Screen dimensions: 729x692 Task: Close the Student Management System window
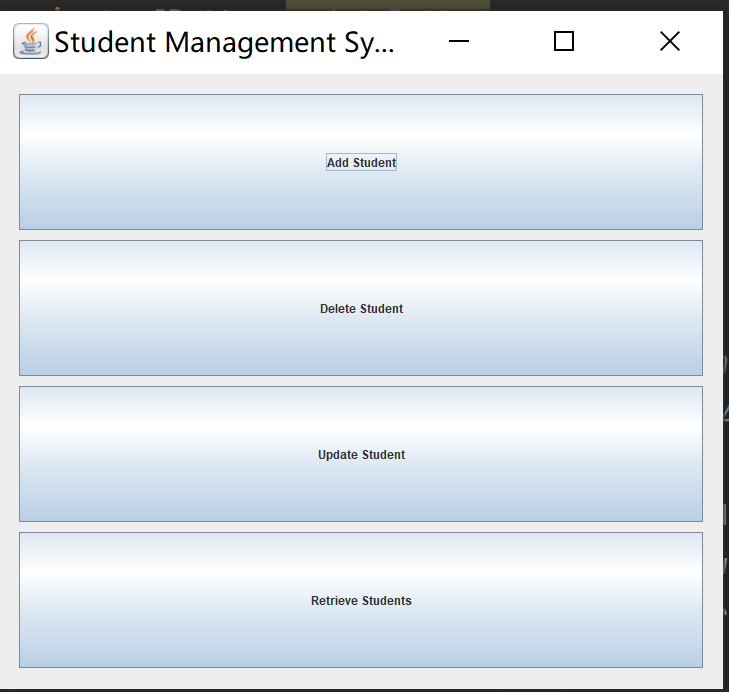tap(670, 41)
